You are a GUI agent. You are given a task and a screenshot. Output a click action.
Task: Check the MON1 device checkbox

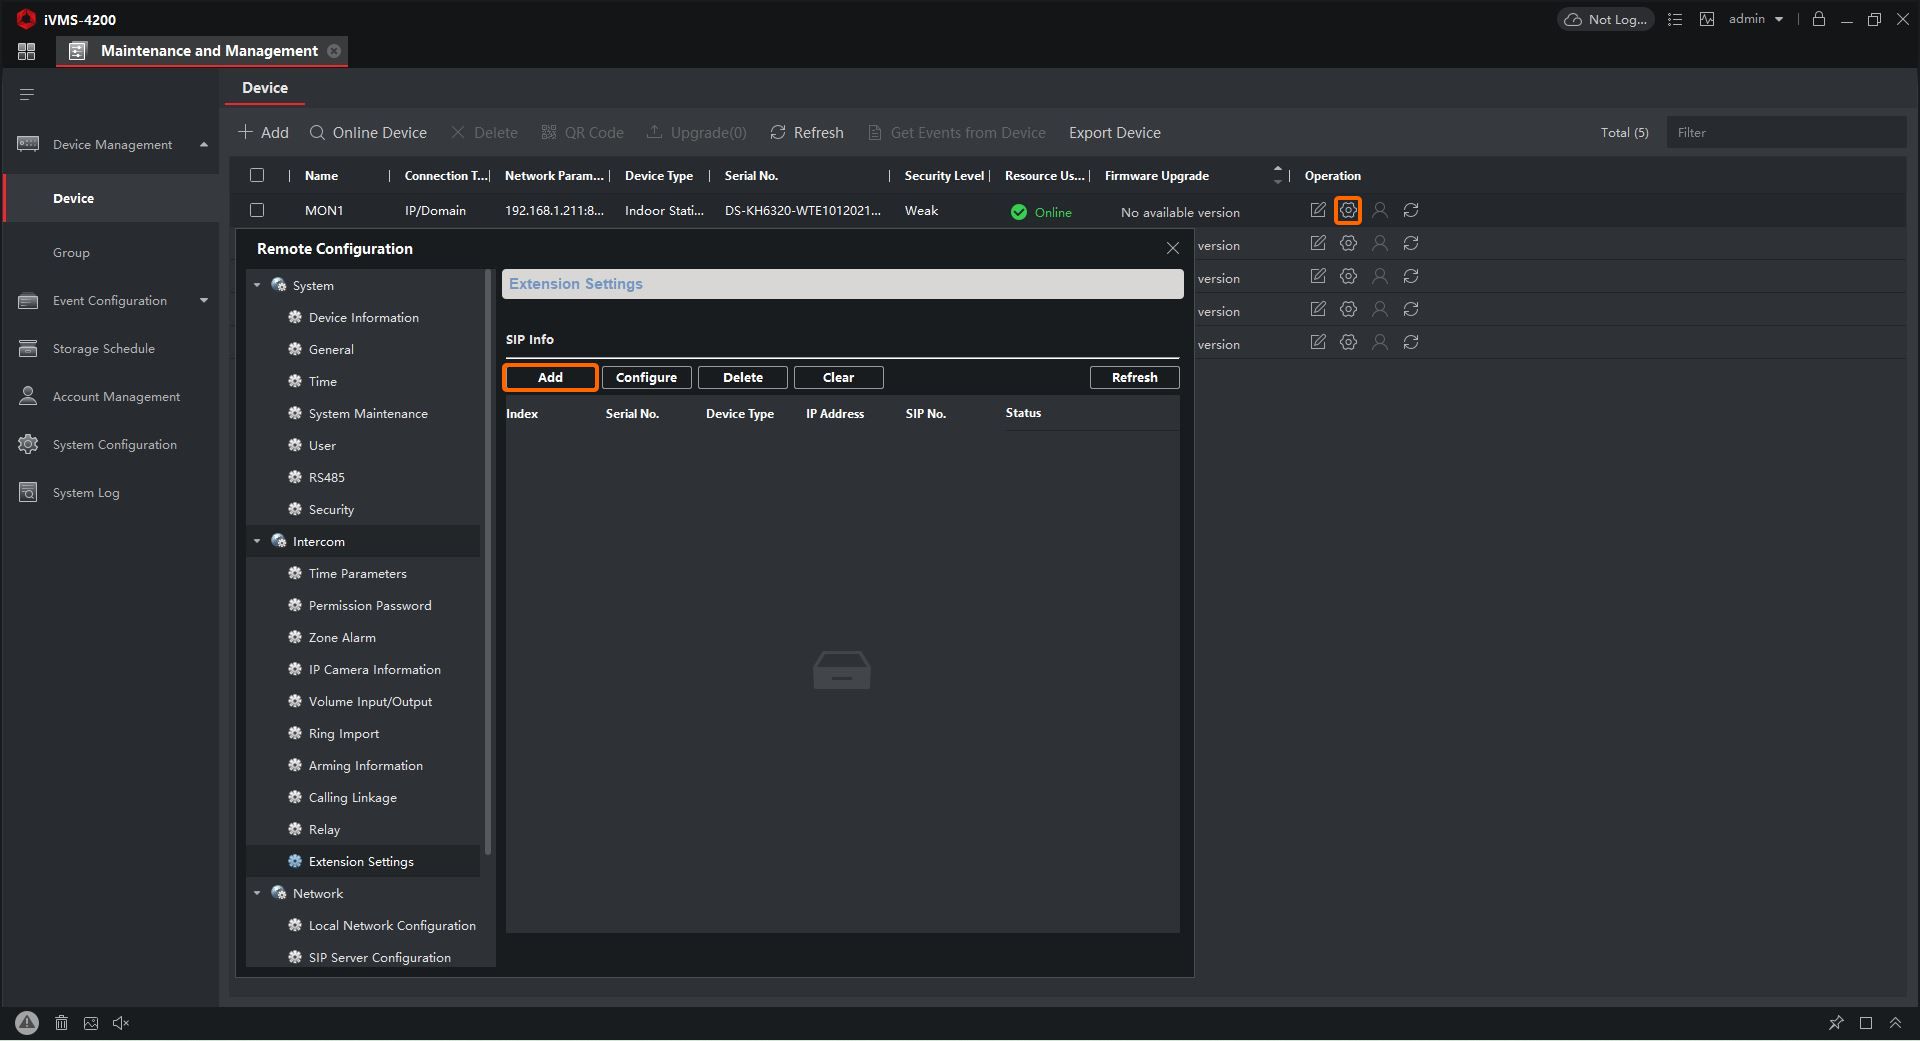coord(257,211)
